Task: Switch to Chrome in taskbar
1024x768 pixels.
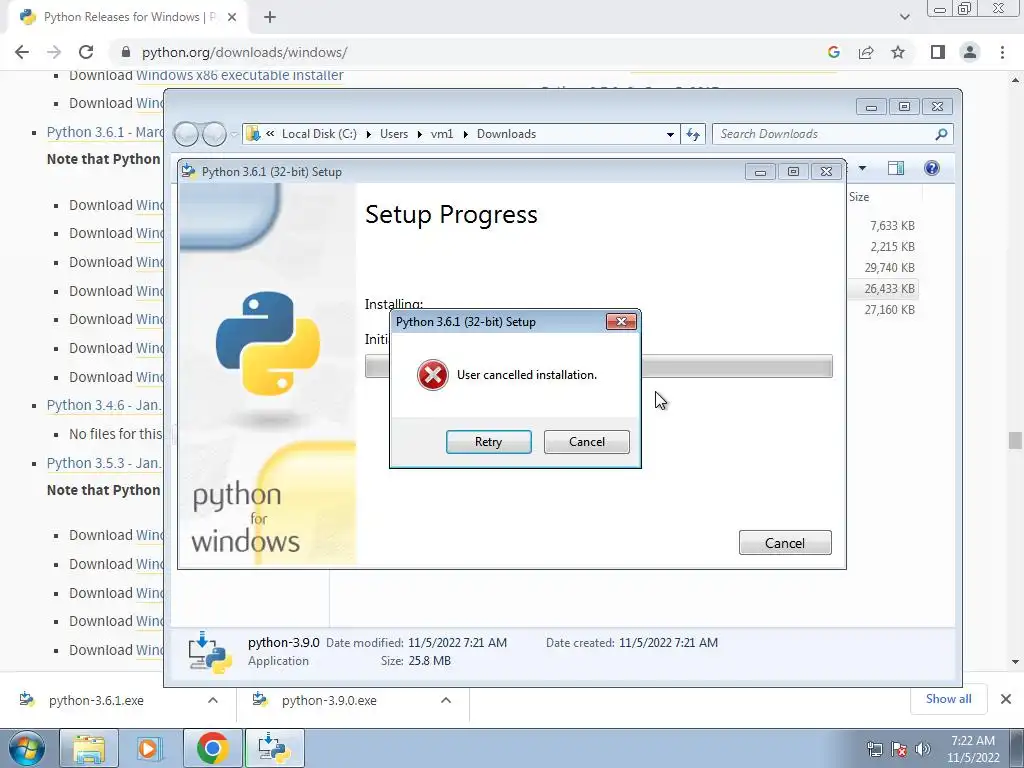Action: tap(212, 748)
